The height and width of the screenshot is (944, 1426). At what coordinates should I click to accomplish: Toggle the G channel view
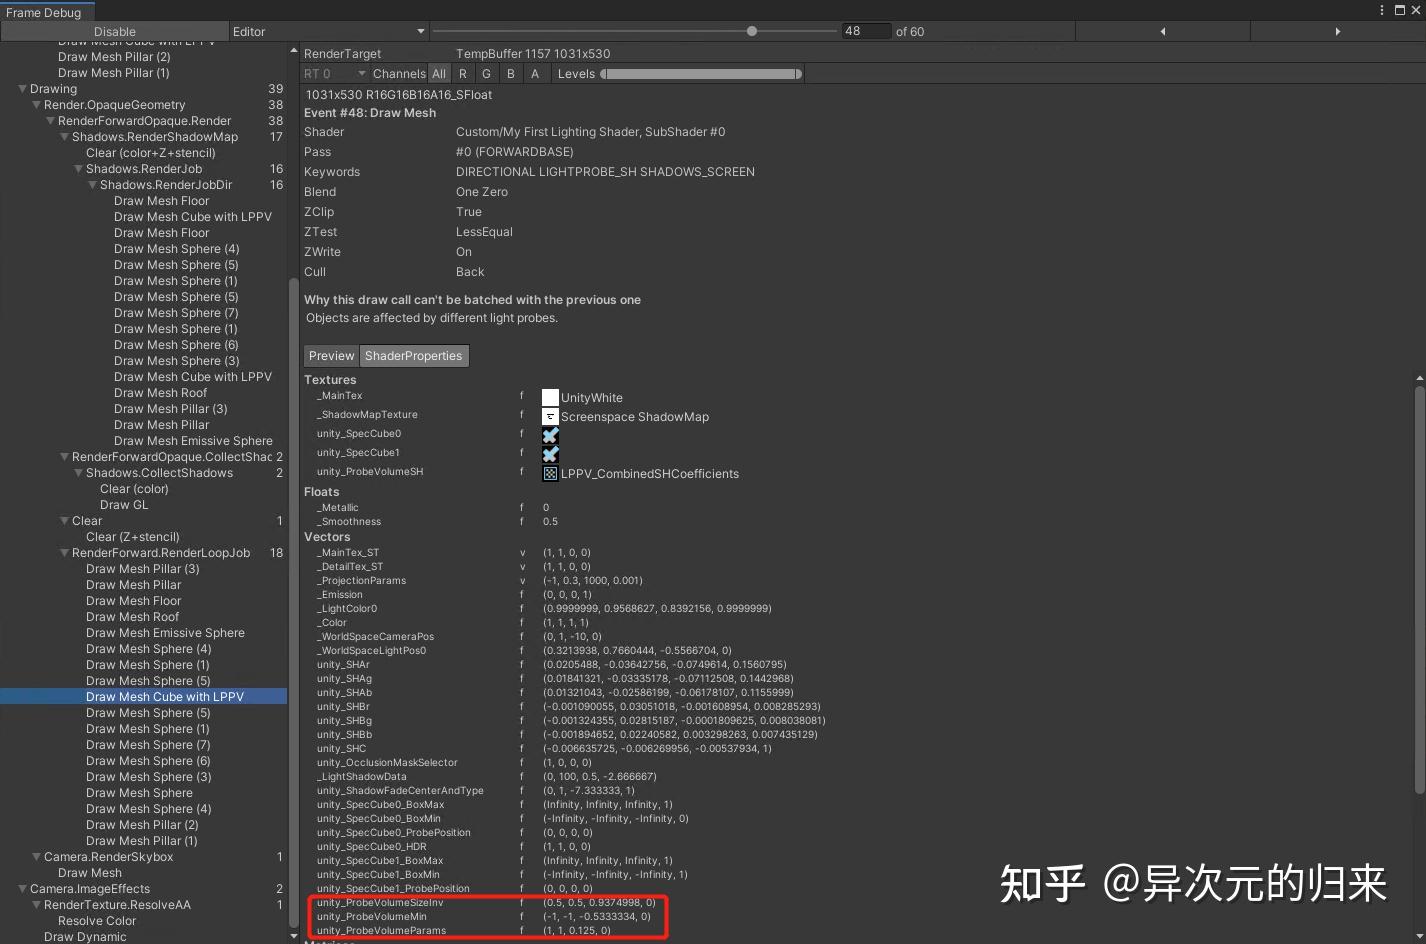(486, 73)
